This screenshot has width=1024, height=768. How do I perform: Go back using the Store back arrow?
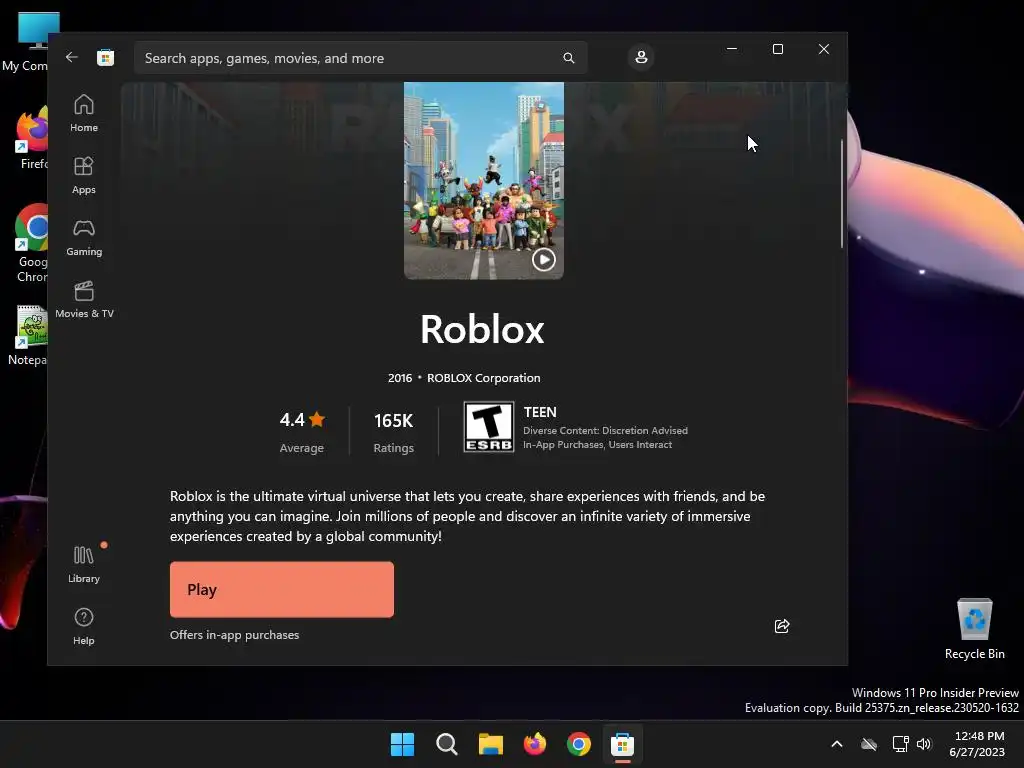click(x=72, y=57)
